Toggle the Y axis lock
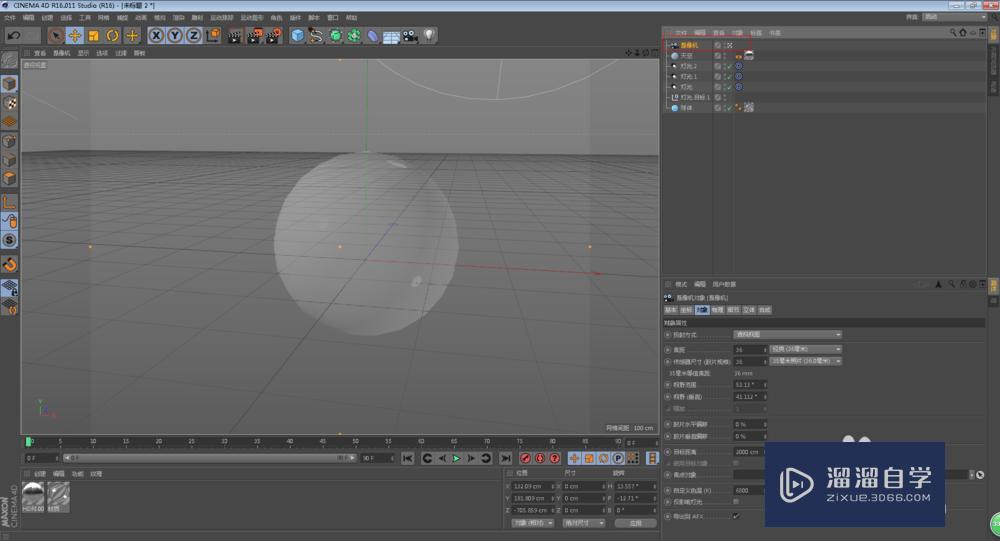 point(175,36)
